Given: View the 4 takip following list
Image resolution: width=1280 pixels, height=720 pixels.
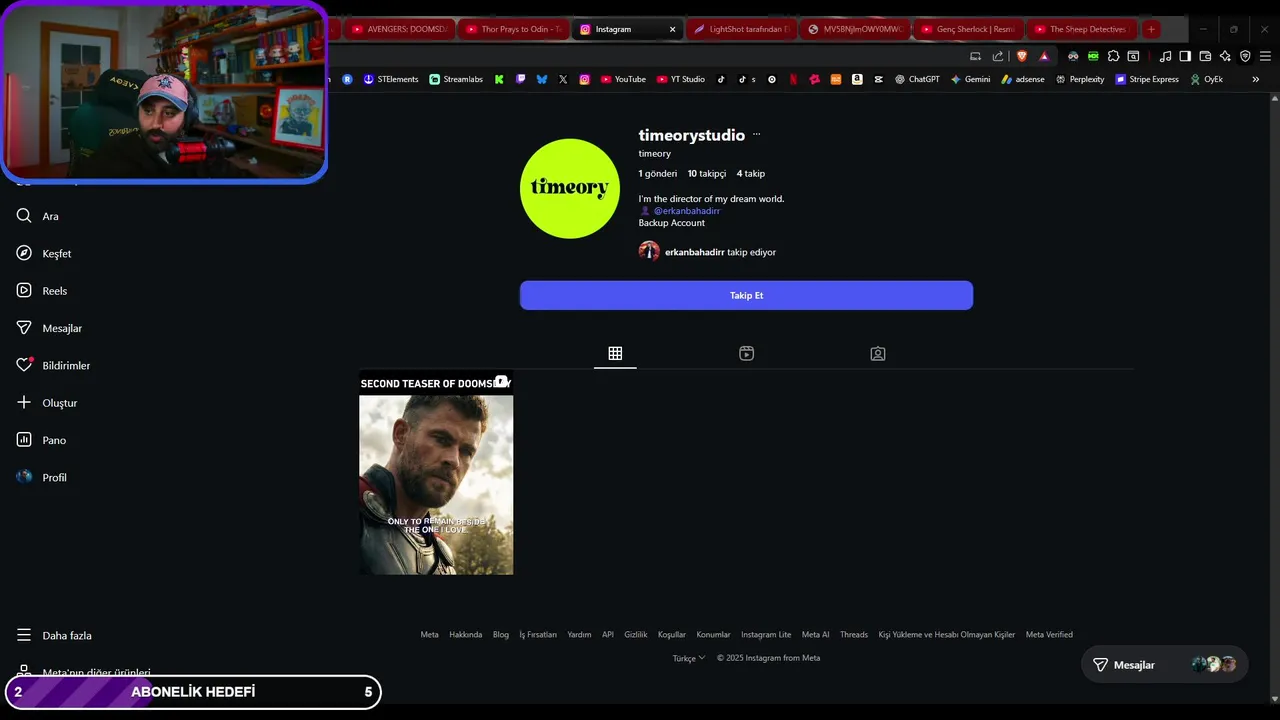Looking at the screenshot, I should (751, 174).
